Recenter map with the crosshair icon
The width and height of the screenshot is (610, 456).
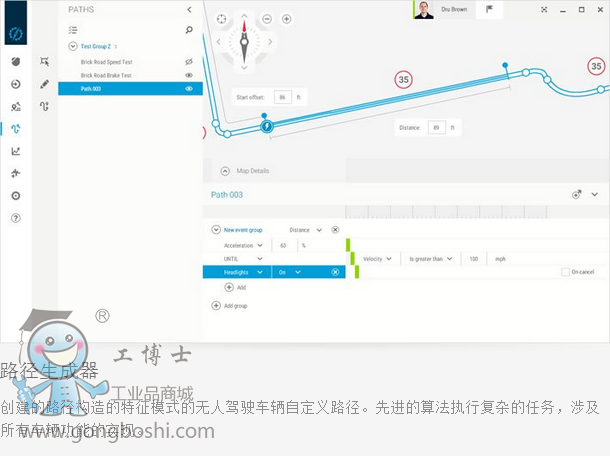221,19
